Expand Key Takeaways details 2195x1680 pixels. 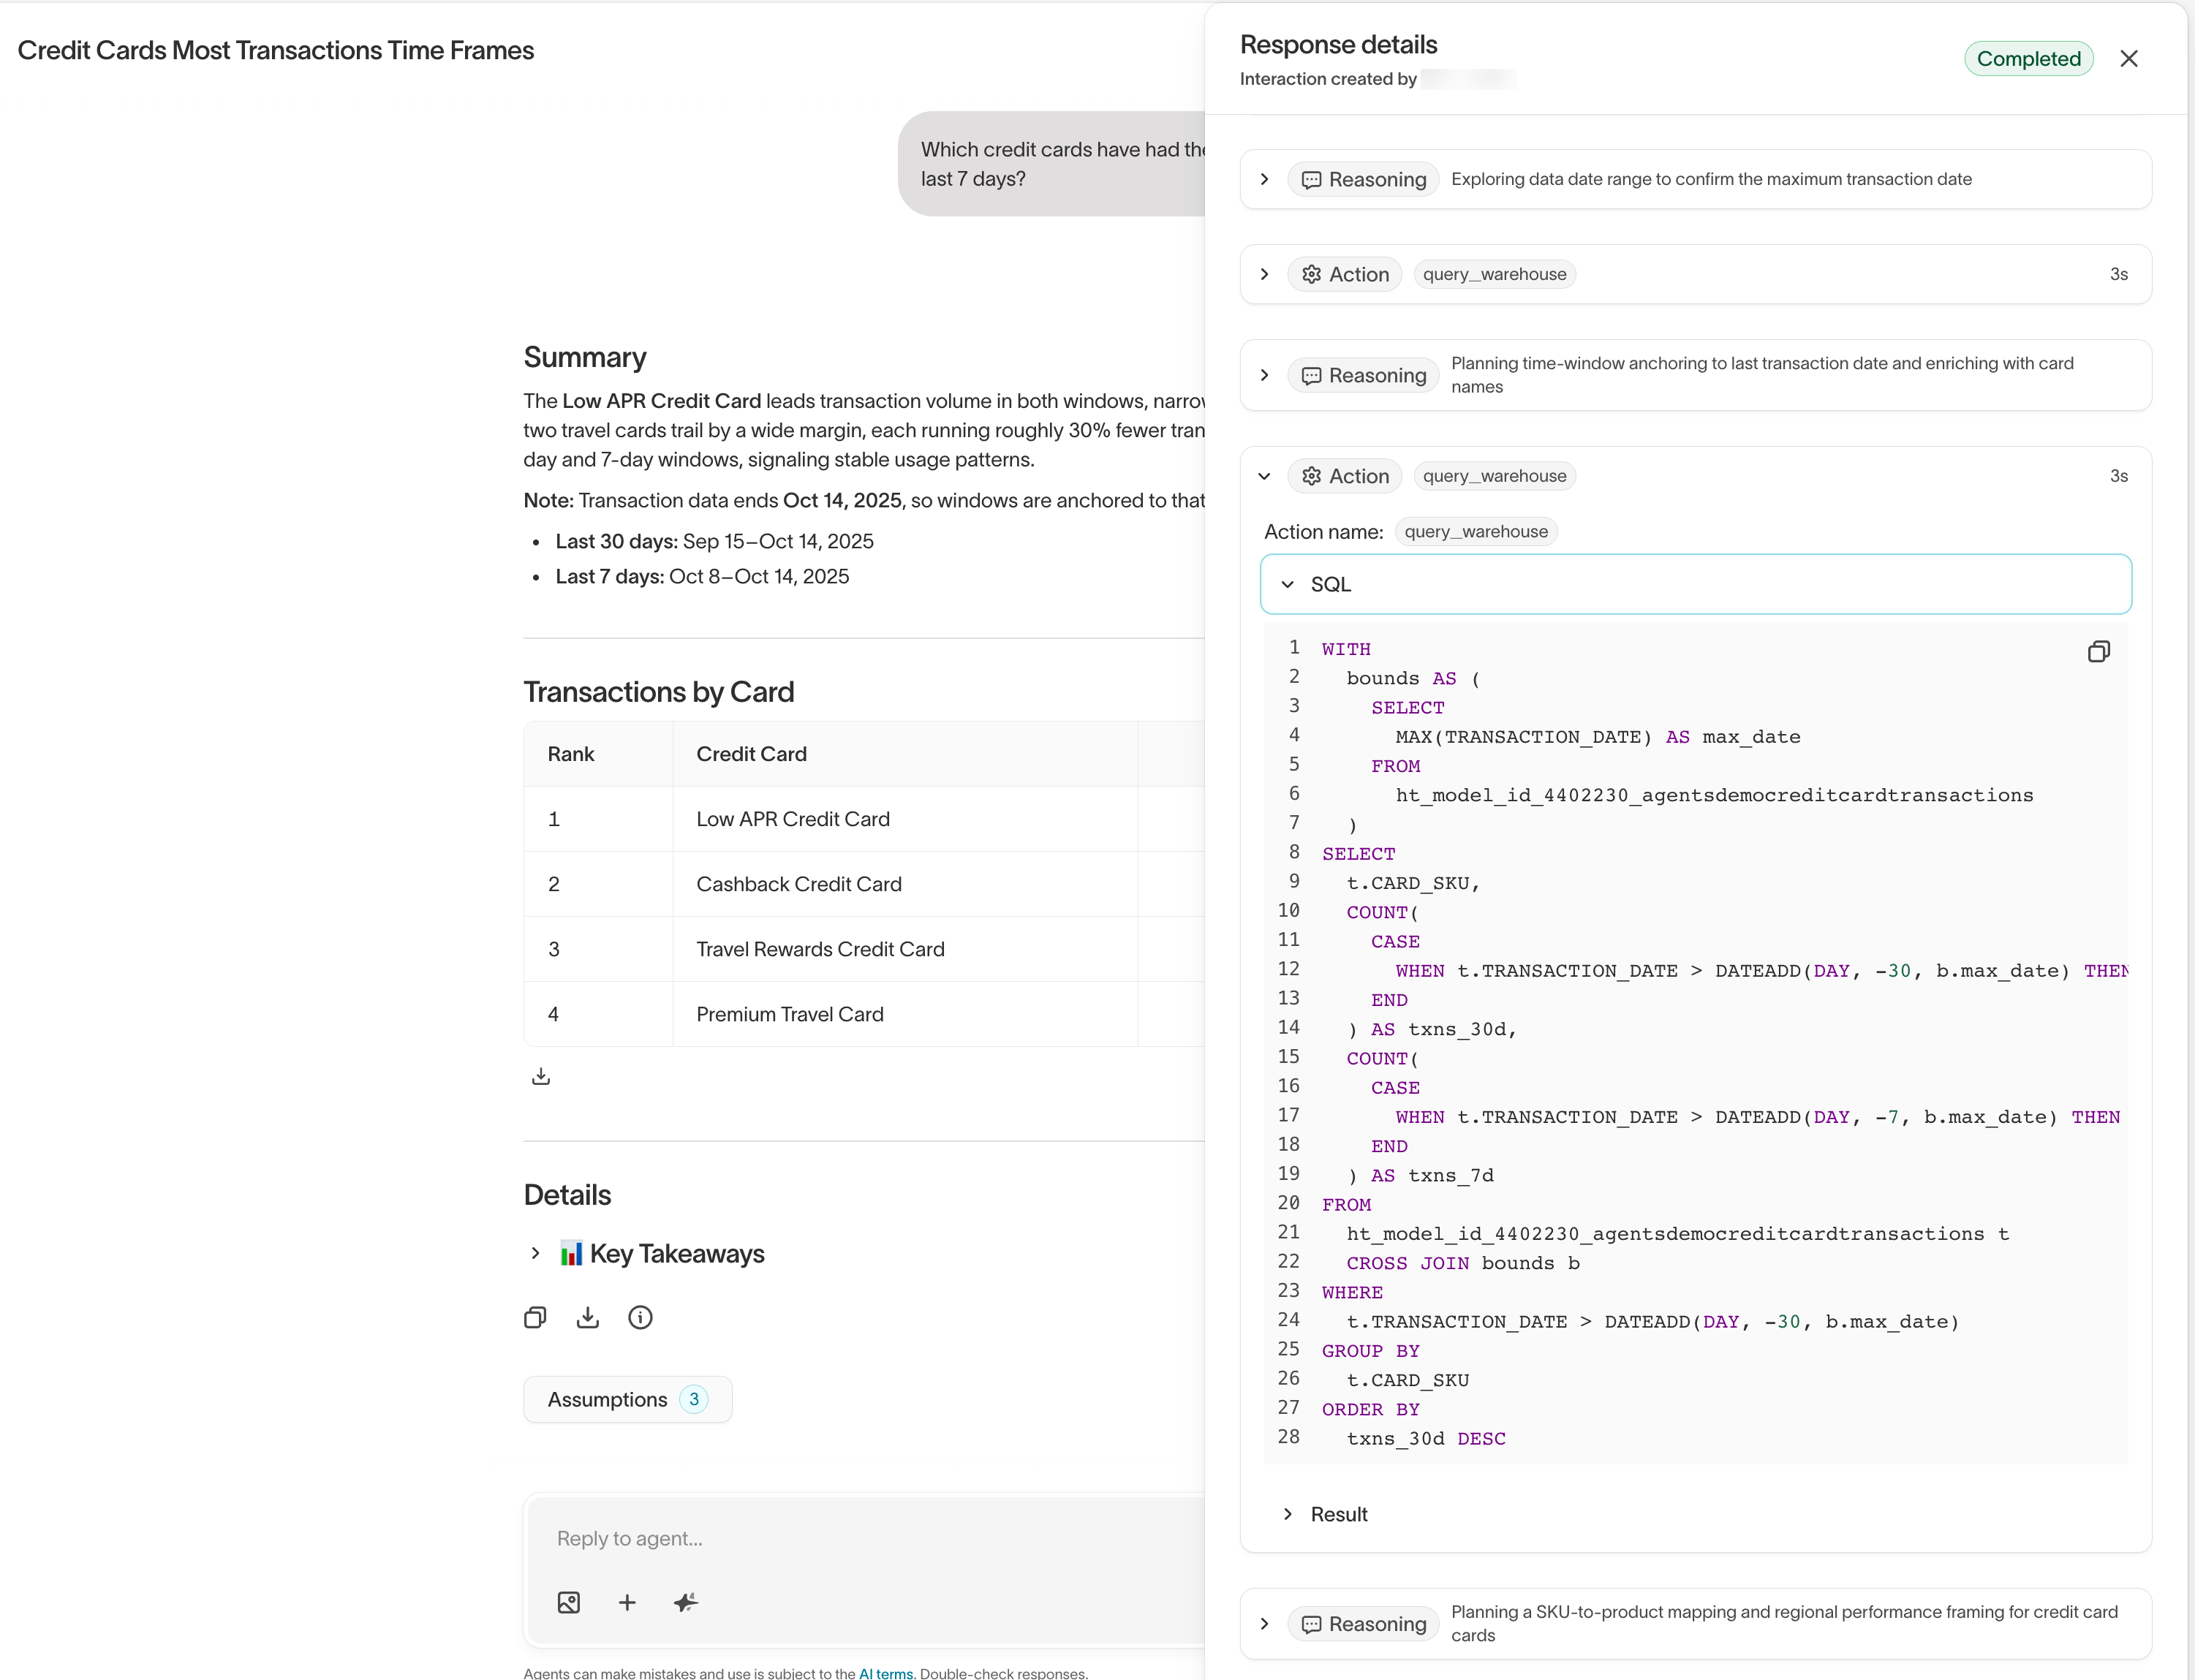(x=535, y=1253)
